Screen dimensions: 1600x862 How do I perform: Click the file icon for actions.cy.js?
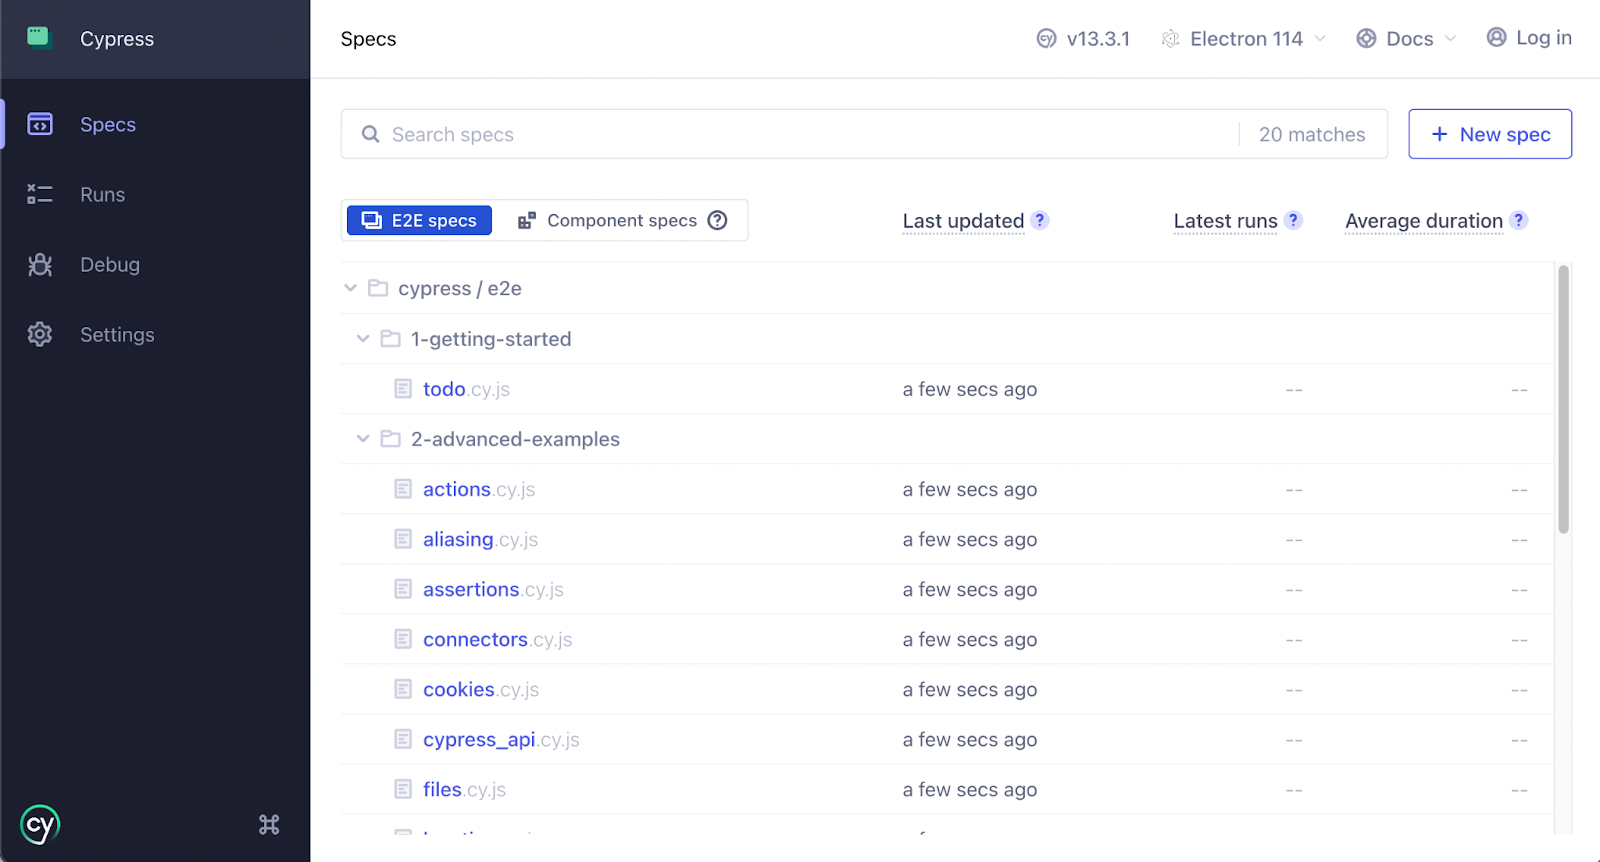pyautogui.click(x=403, y=489)
